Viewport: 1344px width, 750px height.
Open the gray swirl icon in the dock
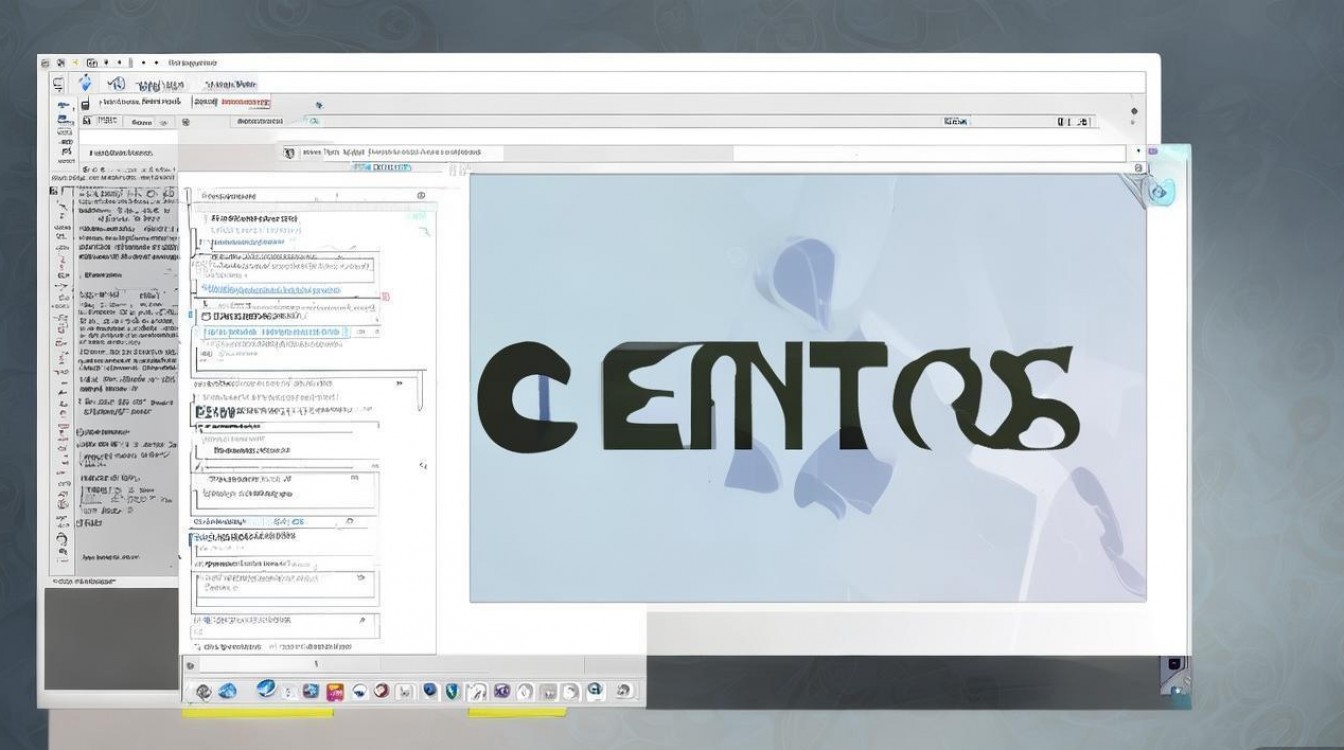(204, 691)
